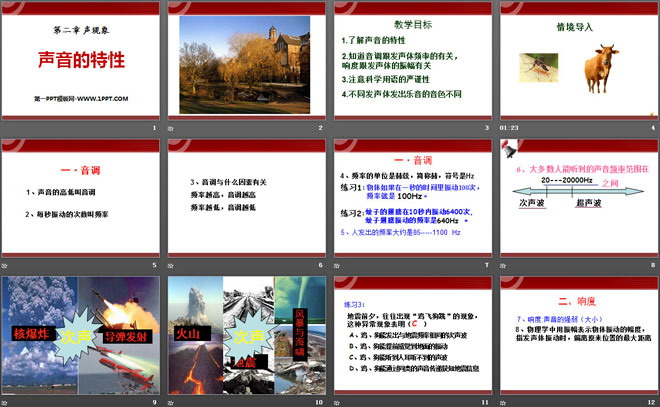Screen dimensions: 660x407
Task: Click the animation star under slide 12
Action: pyautogui.click(x=503, y=403)
